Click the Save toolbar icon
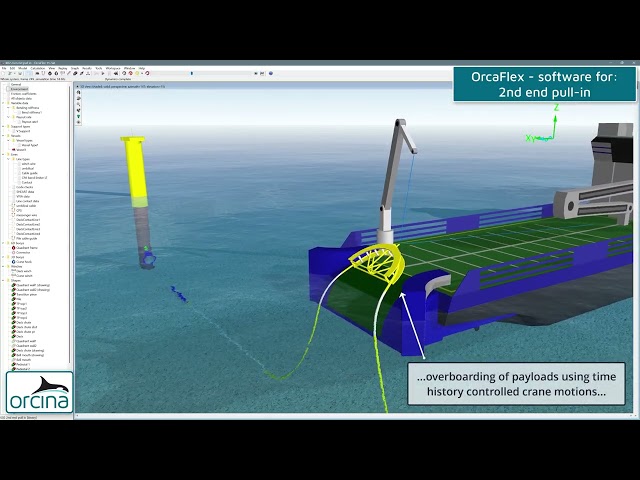Screen dimensions: 640x480 click(x=20, y=73)
